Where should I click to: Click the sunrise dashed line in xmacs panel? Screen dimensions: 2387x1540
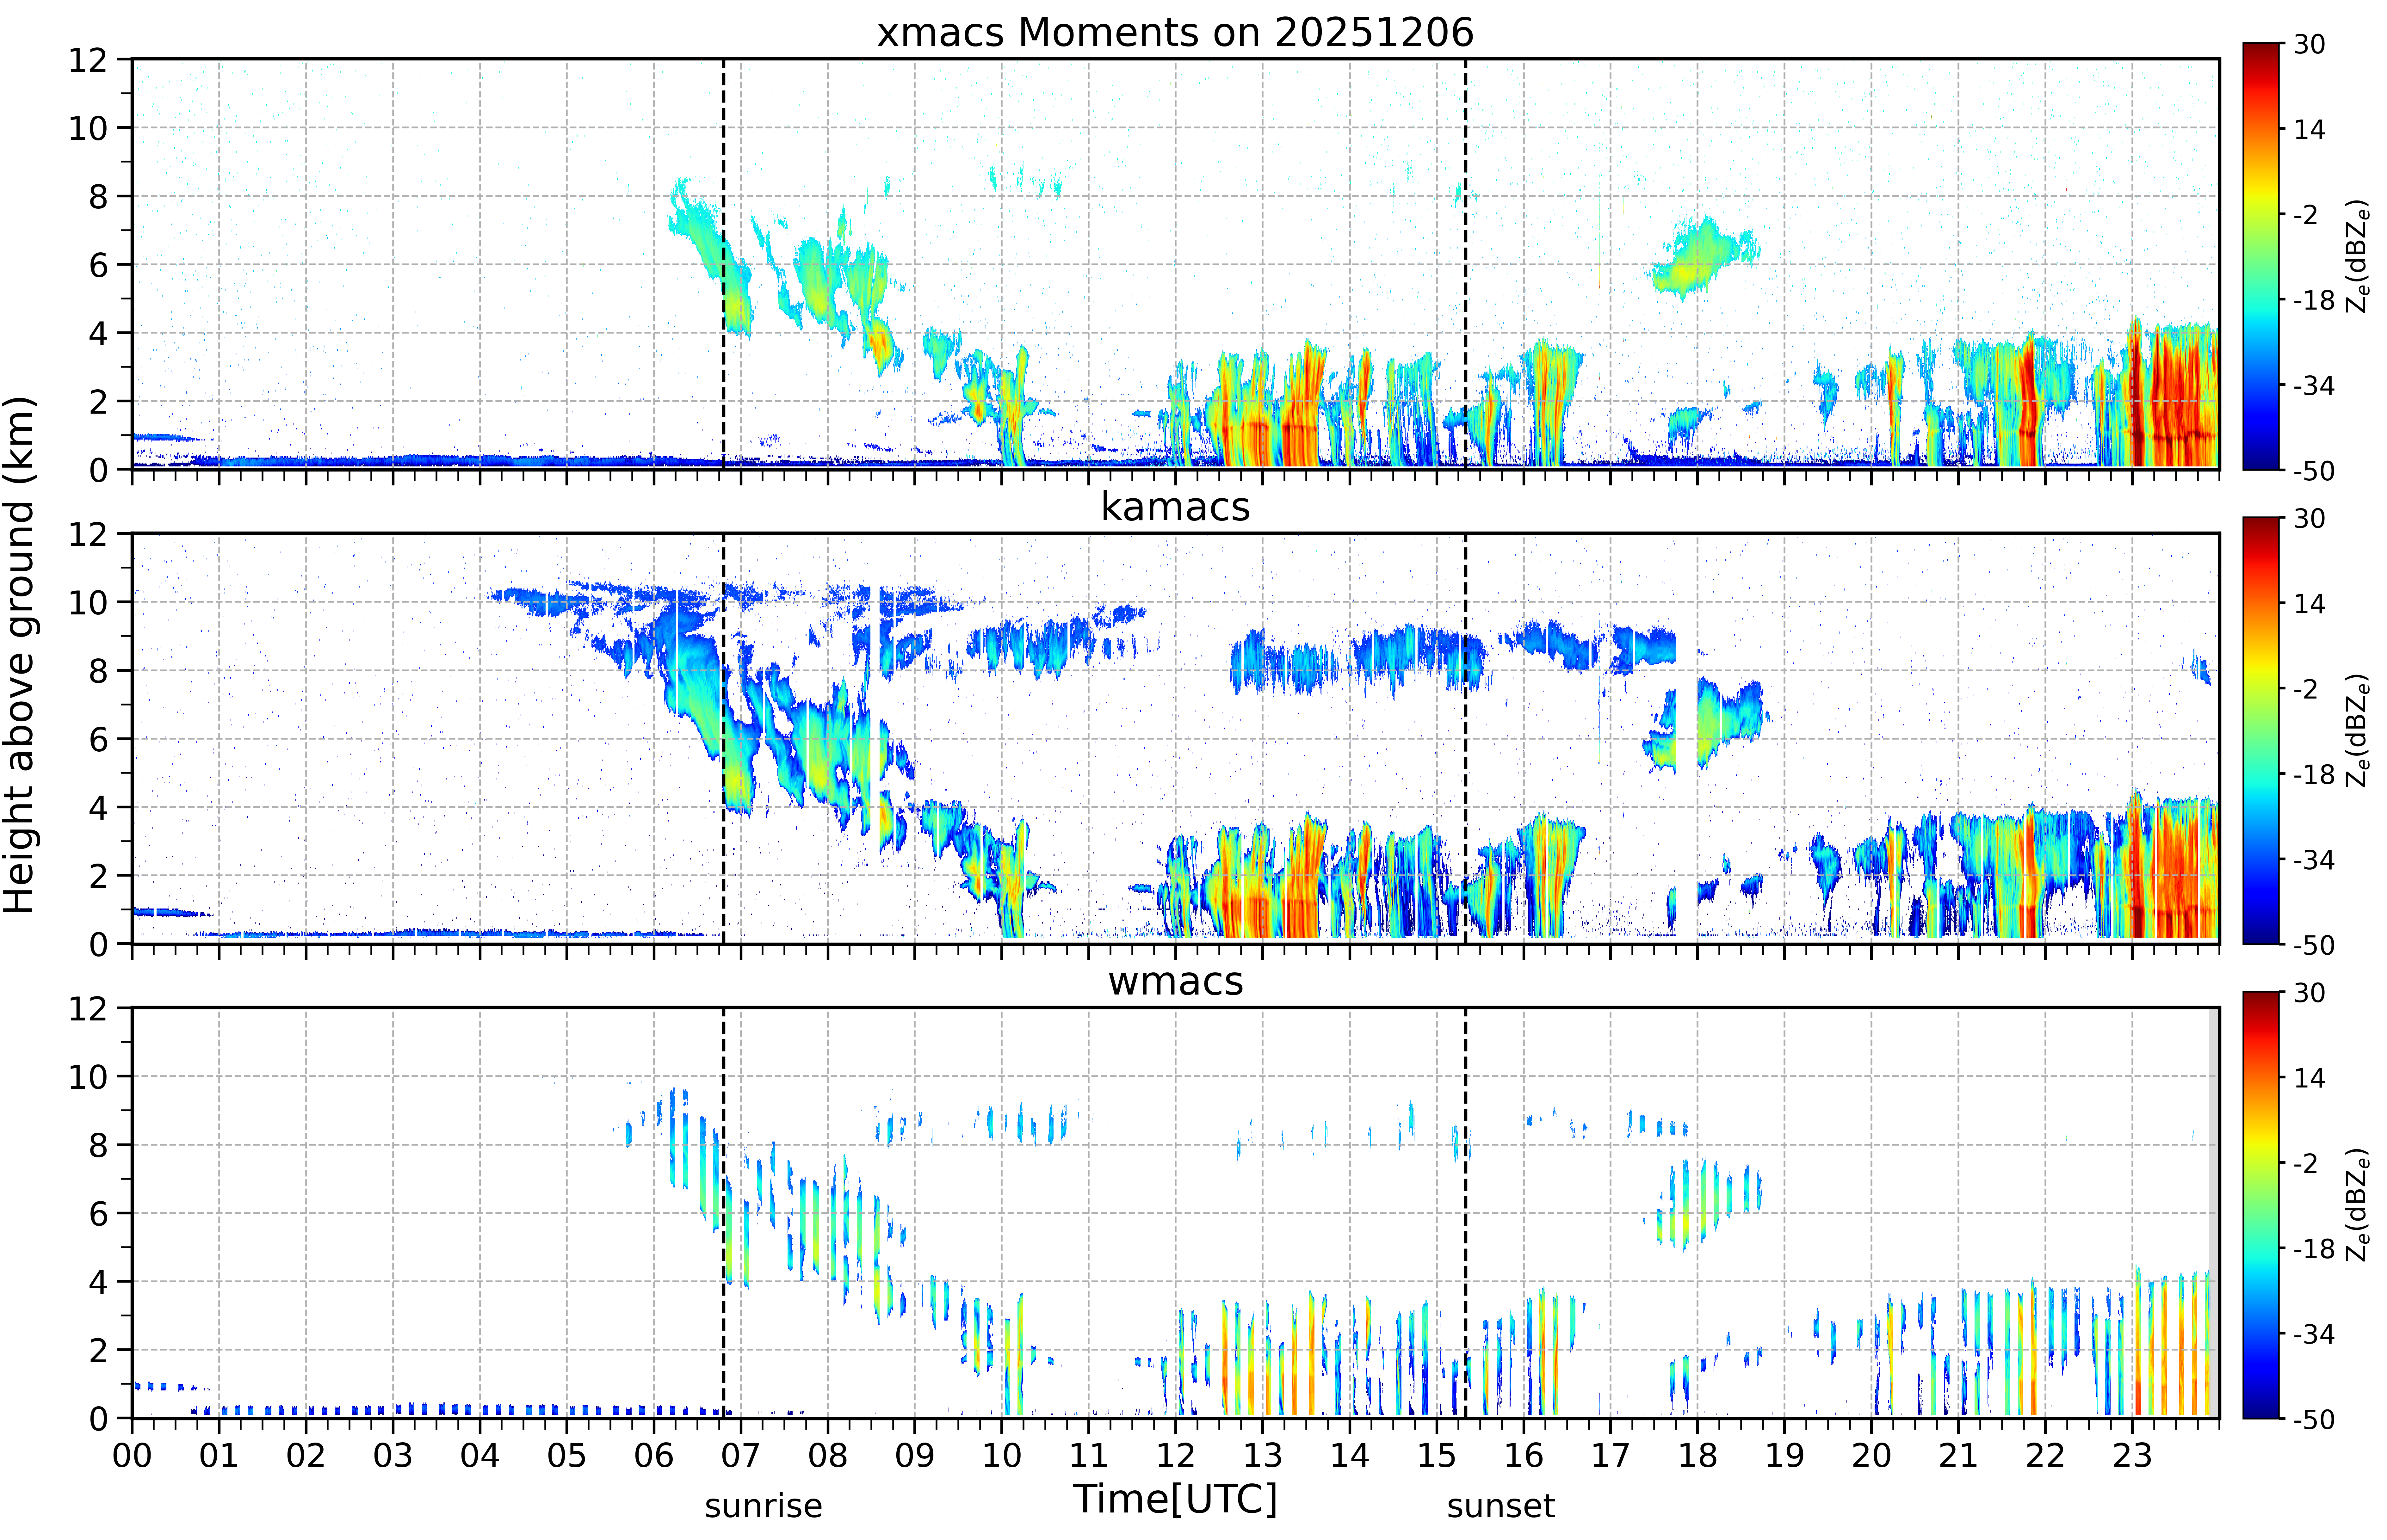tap(724, 264)
